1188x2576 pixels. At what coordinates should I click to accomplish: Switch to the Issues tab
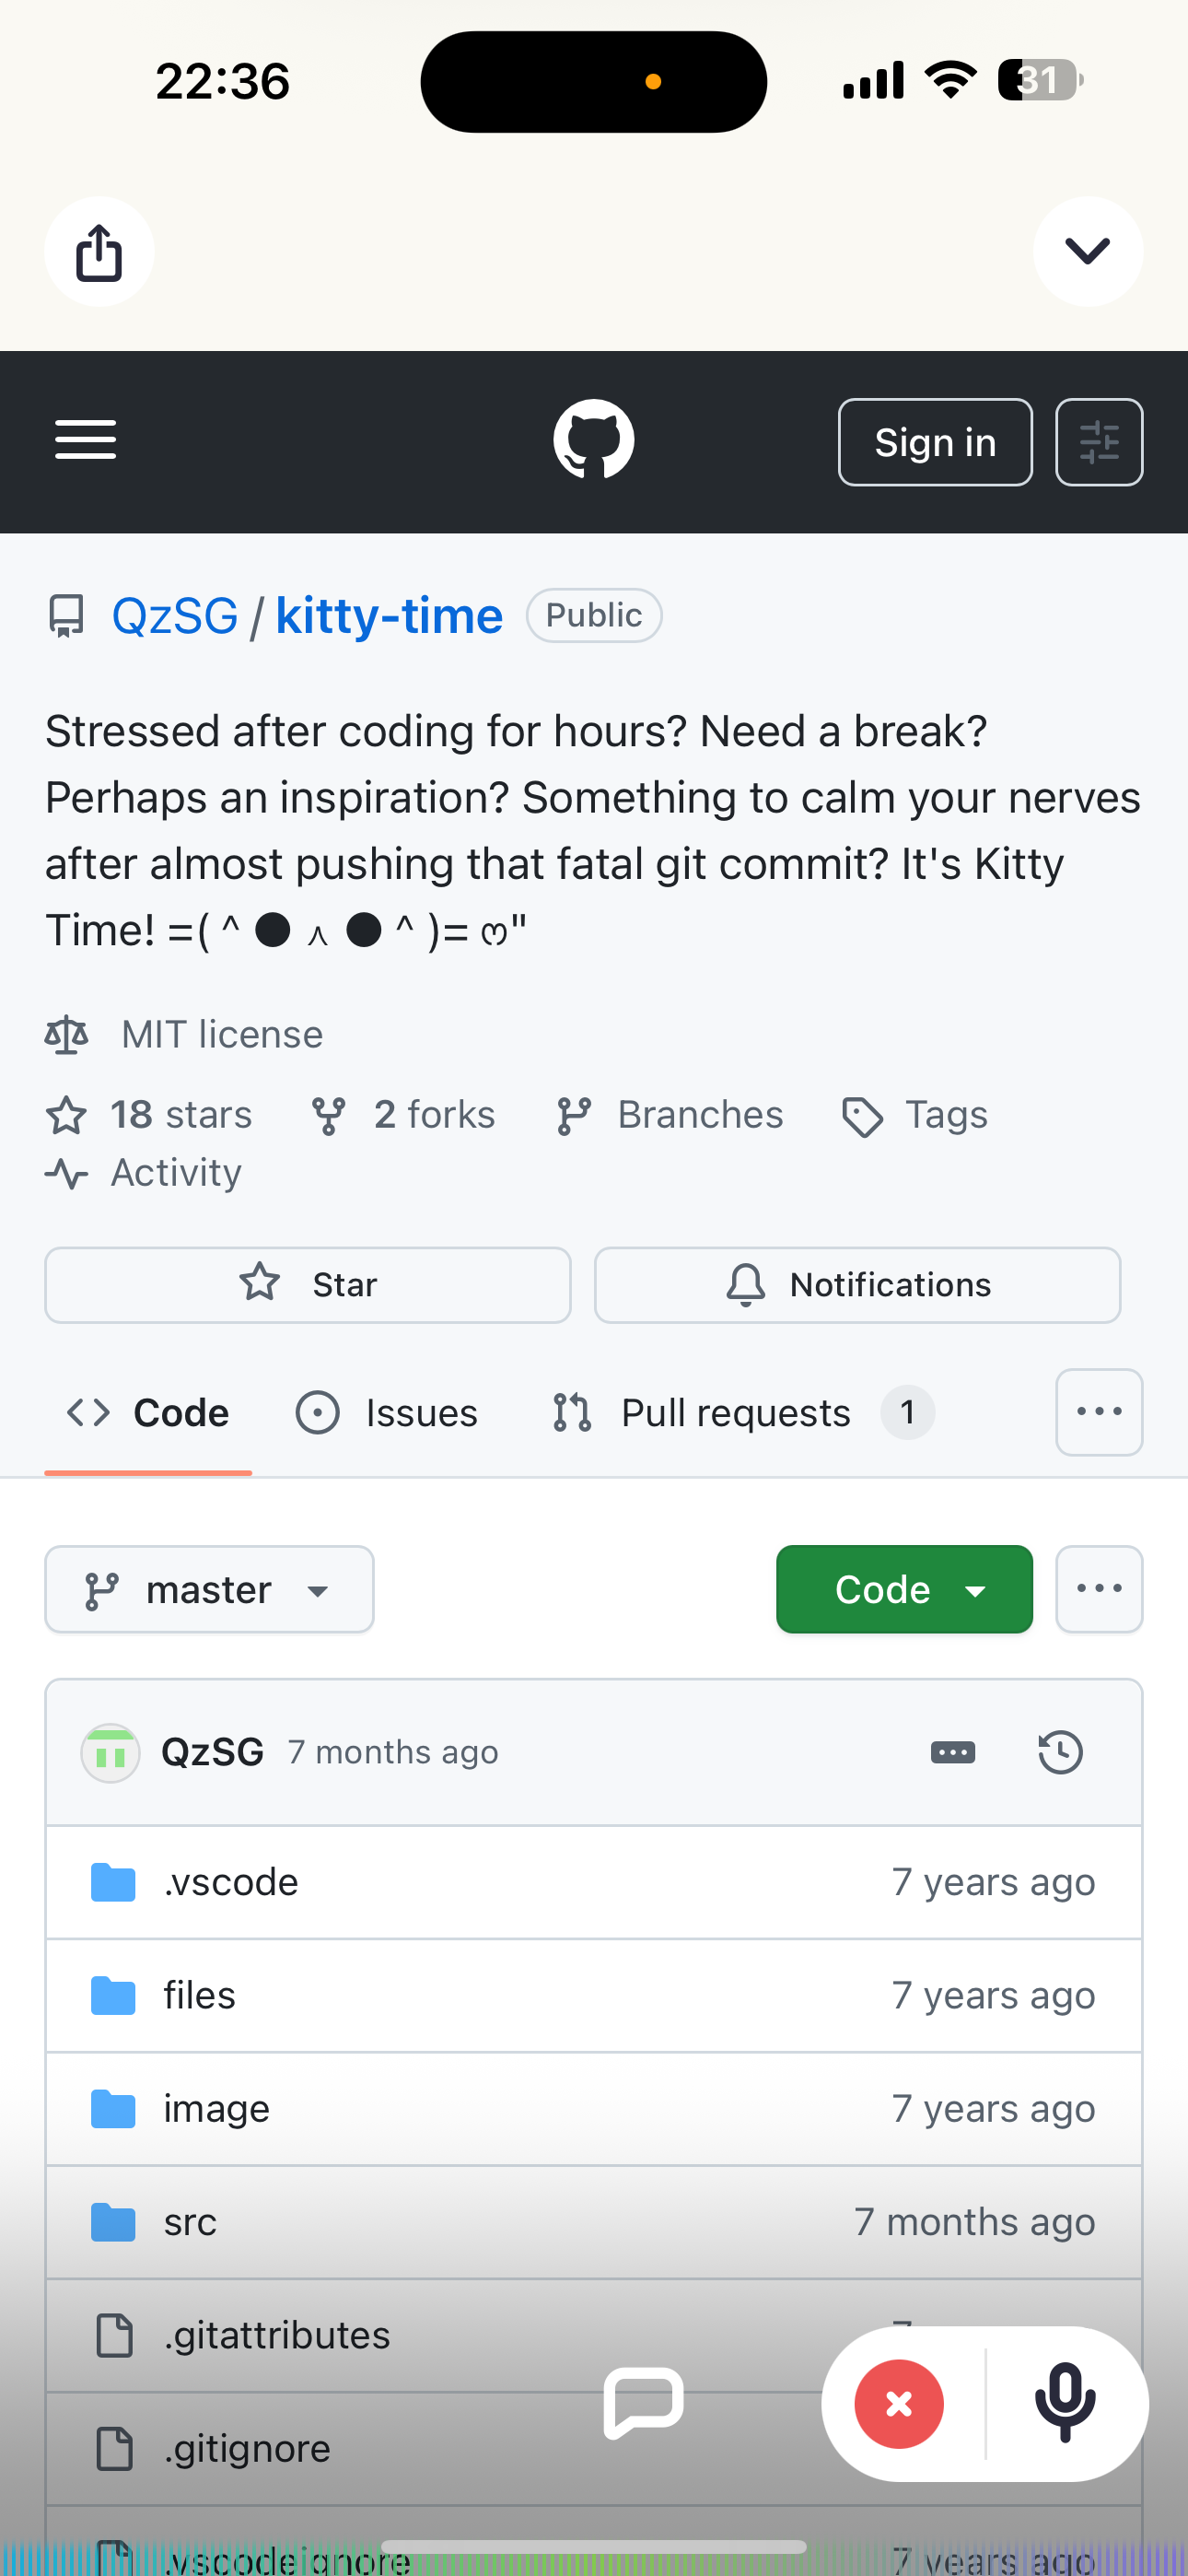tap(387, 1413)
